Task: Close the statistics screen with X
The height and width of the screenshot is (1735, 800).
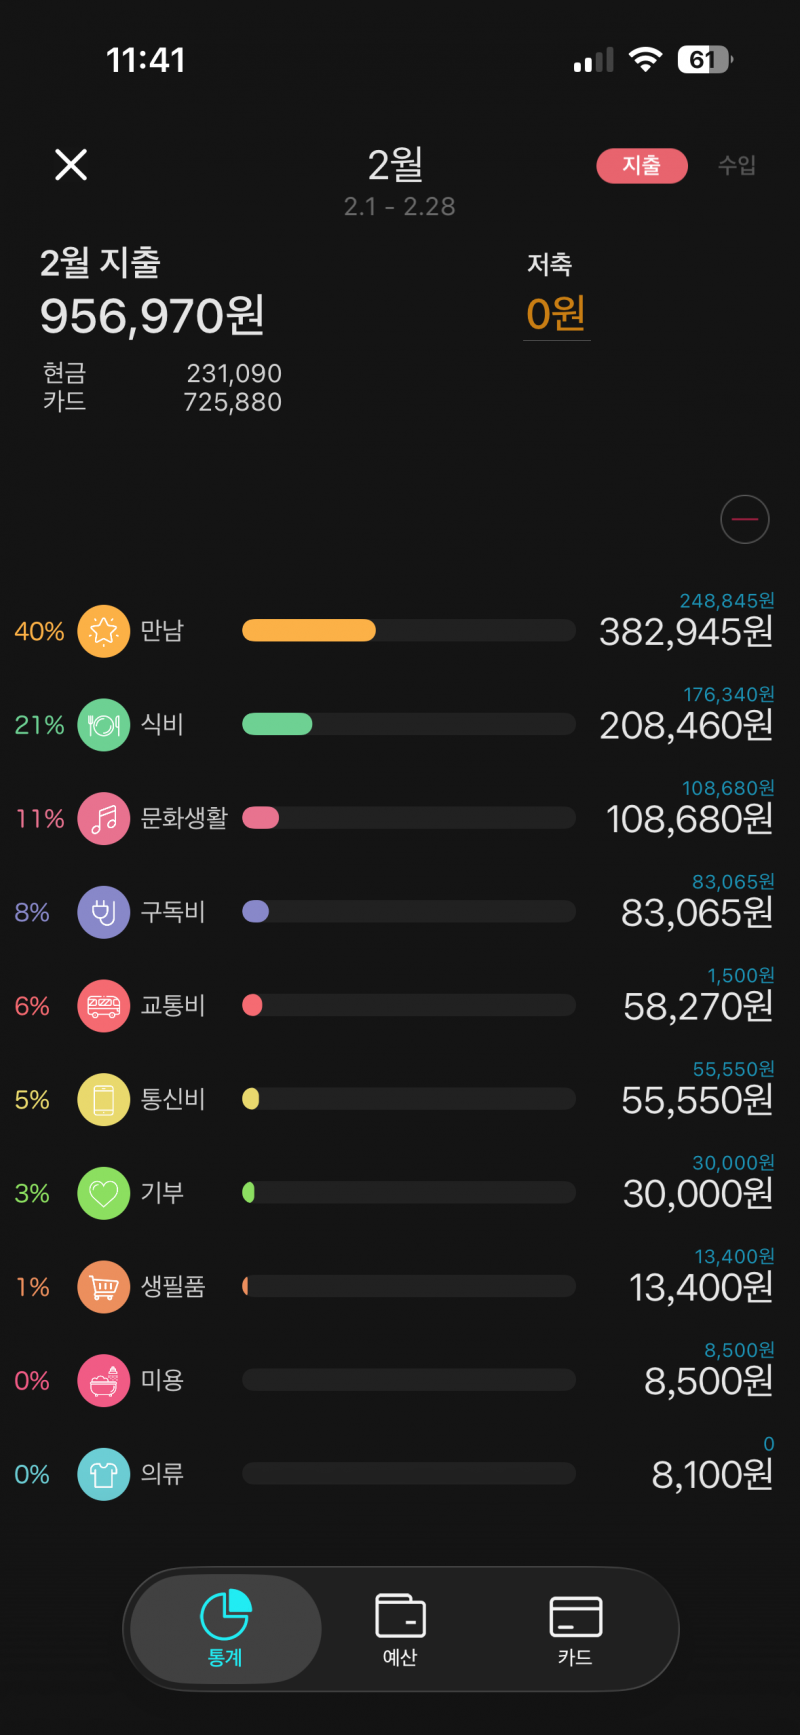Action: (71, 165)
